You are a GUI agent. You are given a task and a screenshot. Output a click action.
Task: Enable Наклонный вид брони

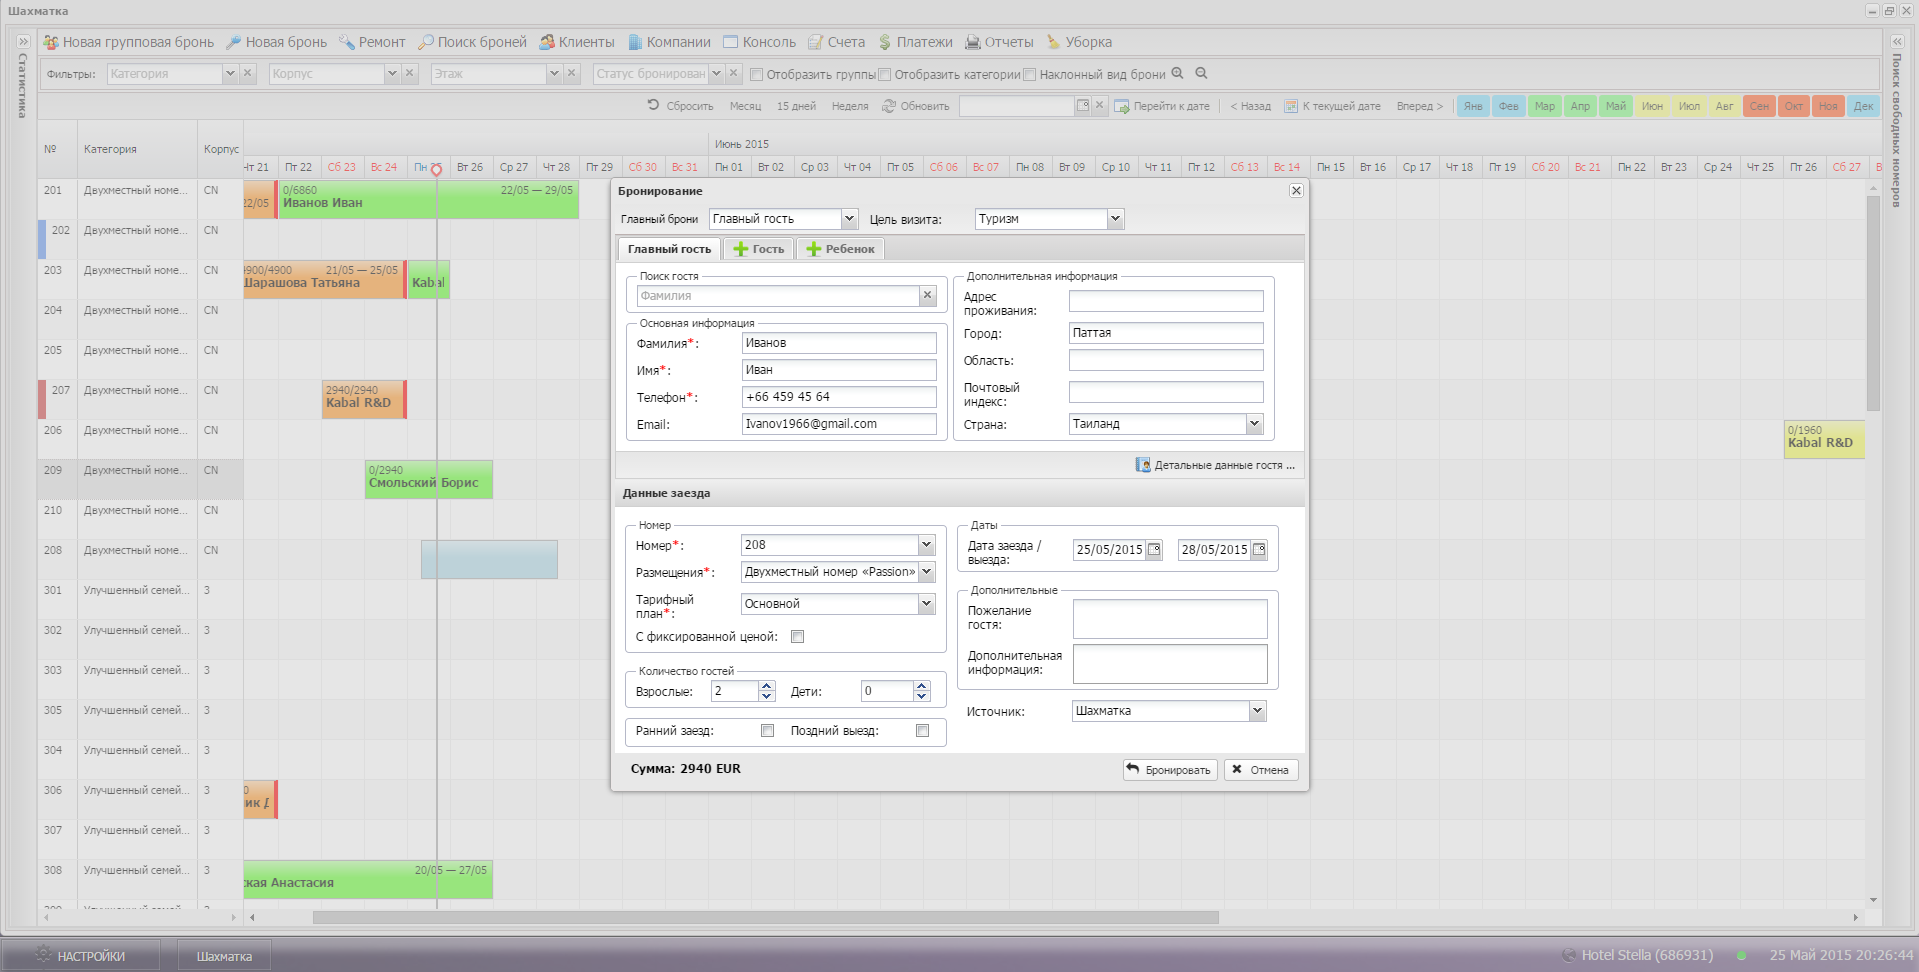1030,74
